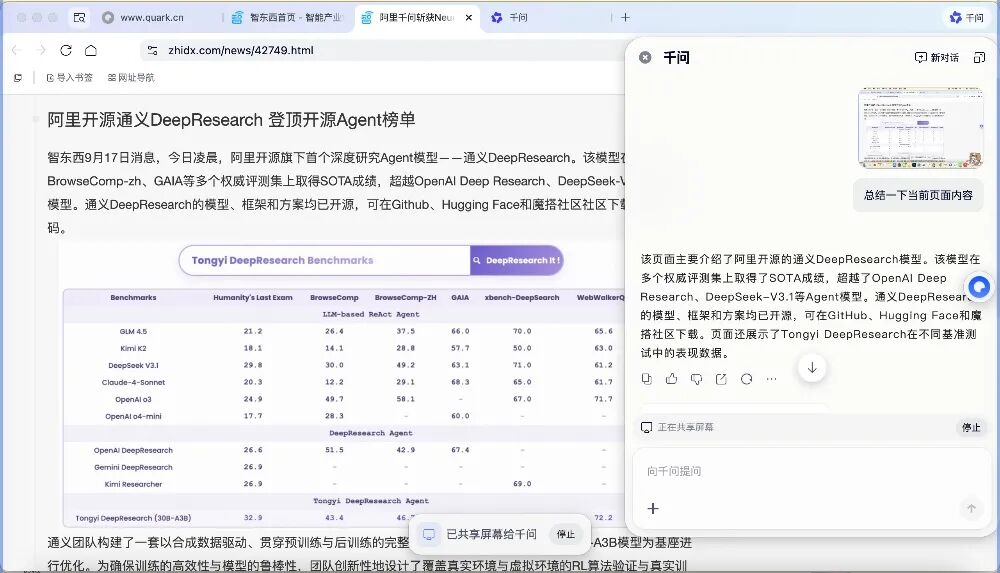
Task: Click the Tongyi DeepResearch Benchmarks search field
Action: [x=325, y=260]
